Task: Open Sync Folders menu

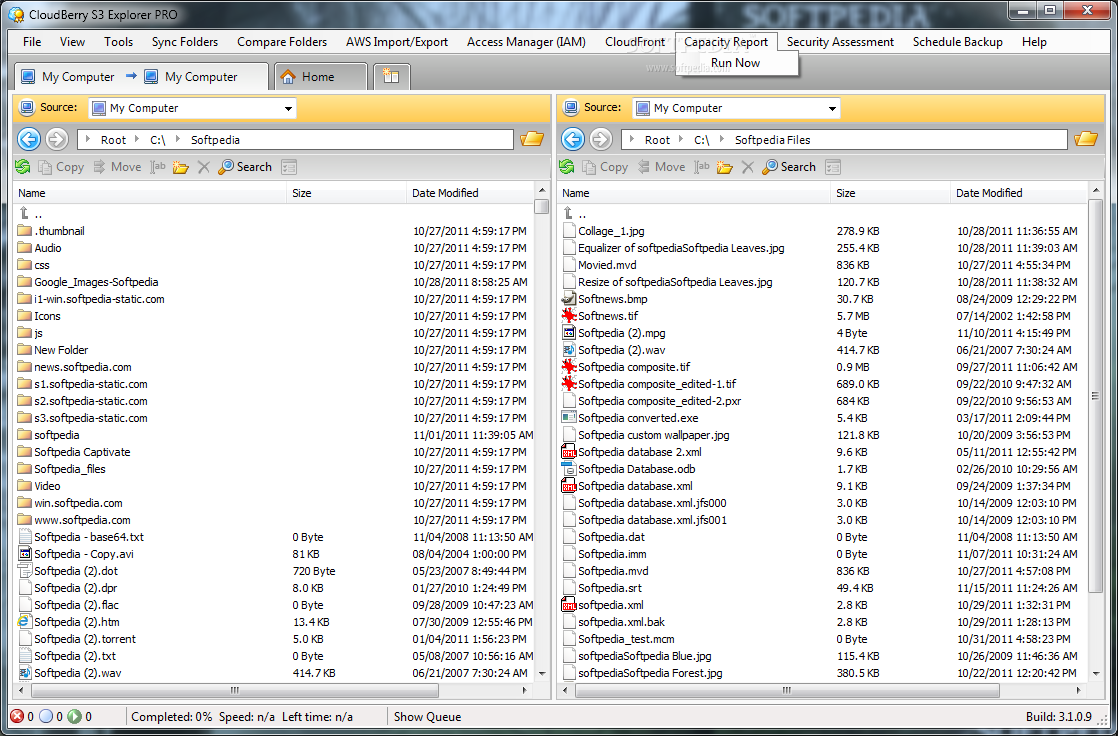Action: tap(185, 42)
